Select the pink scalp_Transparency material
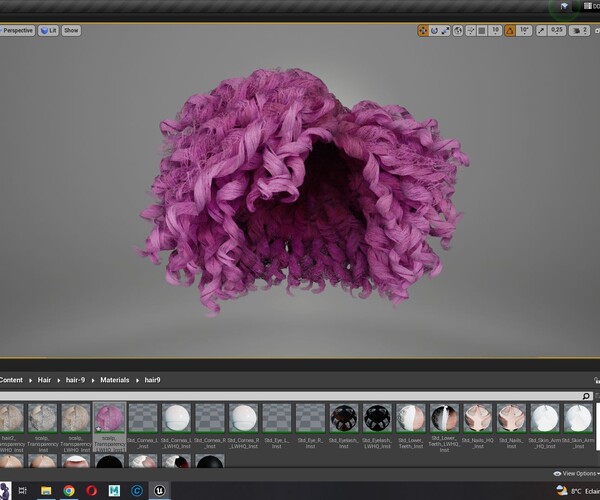The image size is (600, 500). tap(109, 427)
